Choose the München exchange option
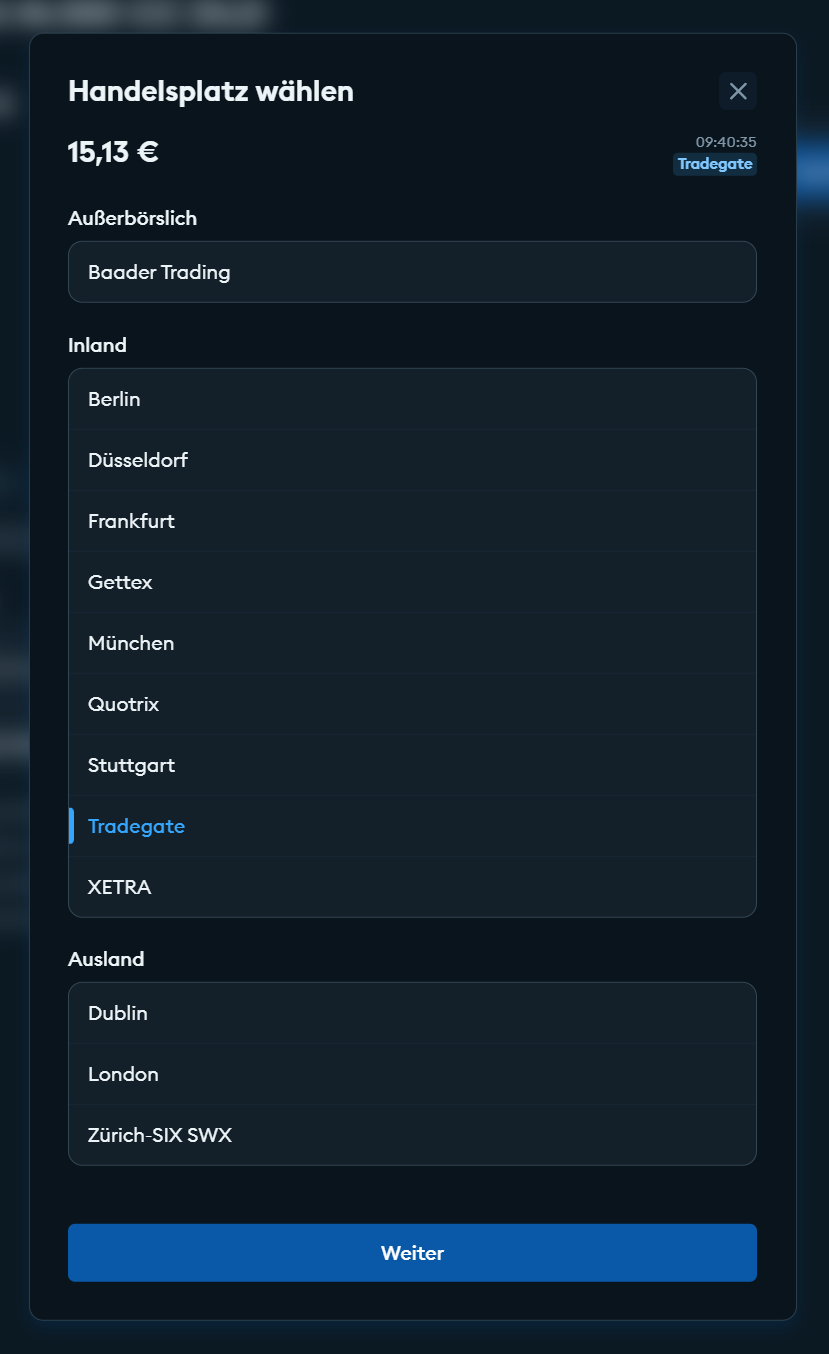The height and width of the screenshot is (1354, 829). tap(412, 643)
